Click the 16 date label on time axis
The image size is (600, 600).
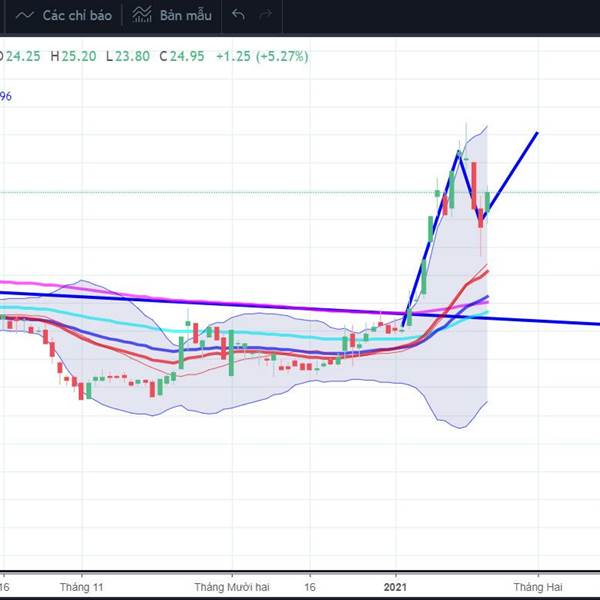(x=310, y=587)
